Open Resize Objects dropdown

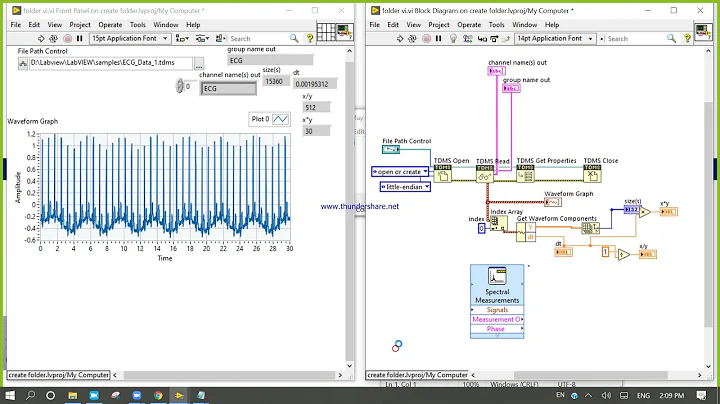[221, 39]
